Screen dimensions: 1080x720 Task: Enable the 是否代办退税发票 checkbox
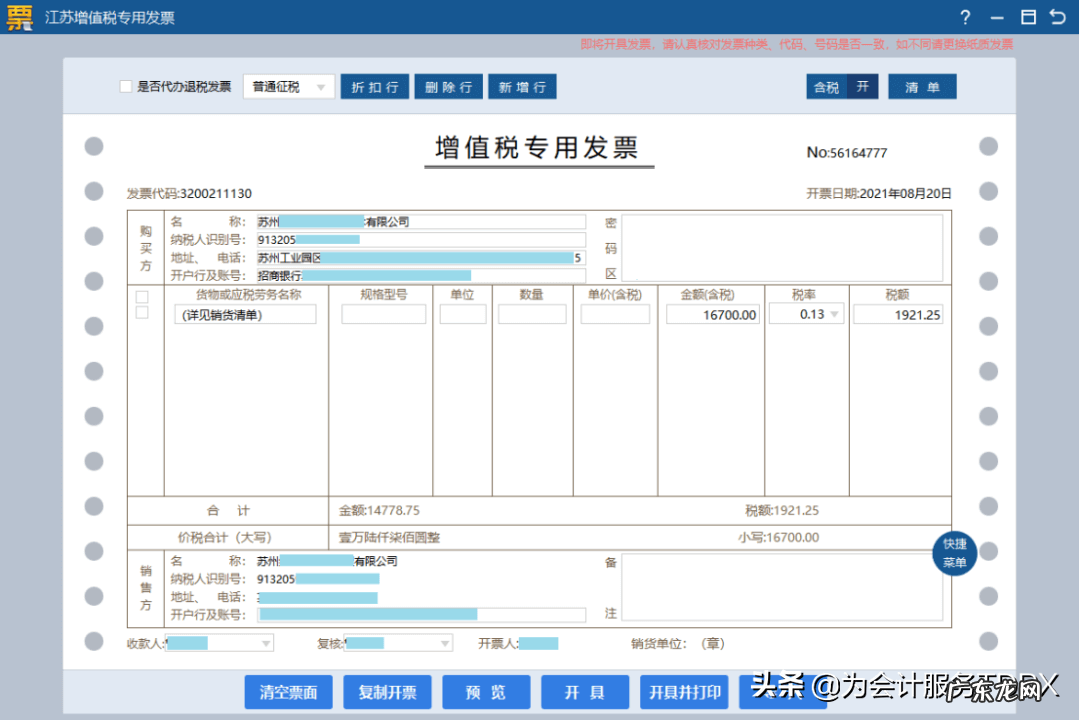click(x=126, y=86)
